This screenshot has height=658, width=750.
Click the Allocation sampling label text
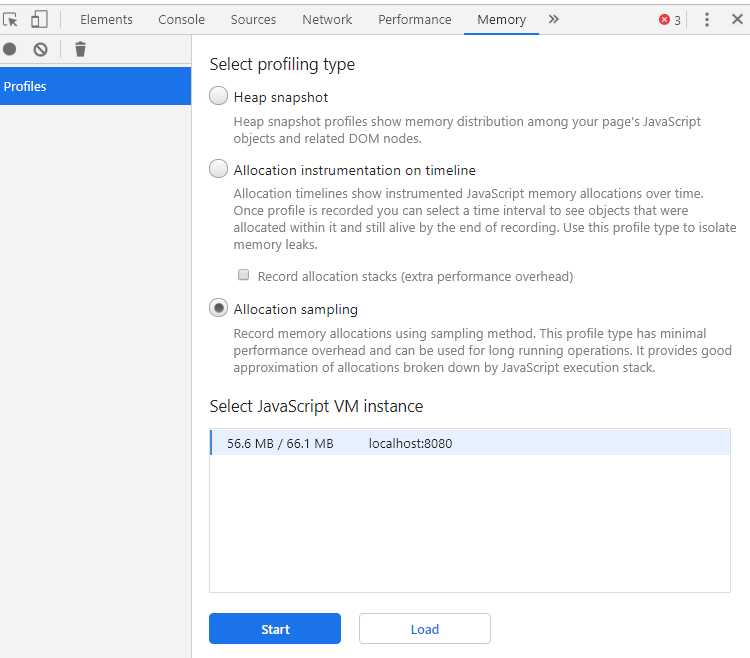[x=296, y=309]
